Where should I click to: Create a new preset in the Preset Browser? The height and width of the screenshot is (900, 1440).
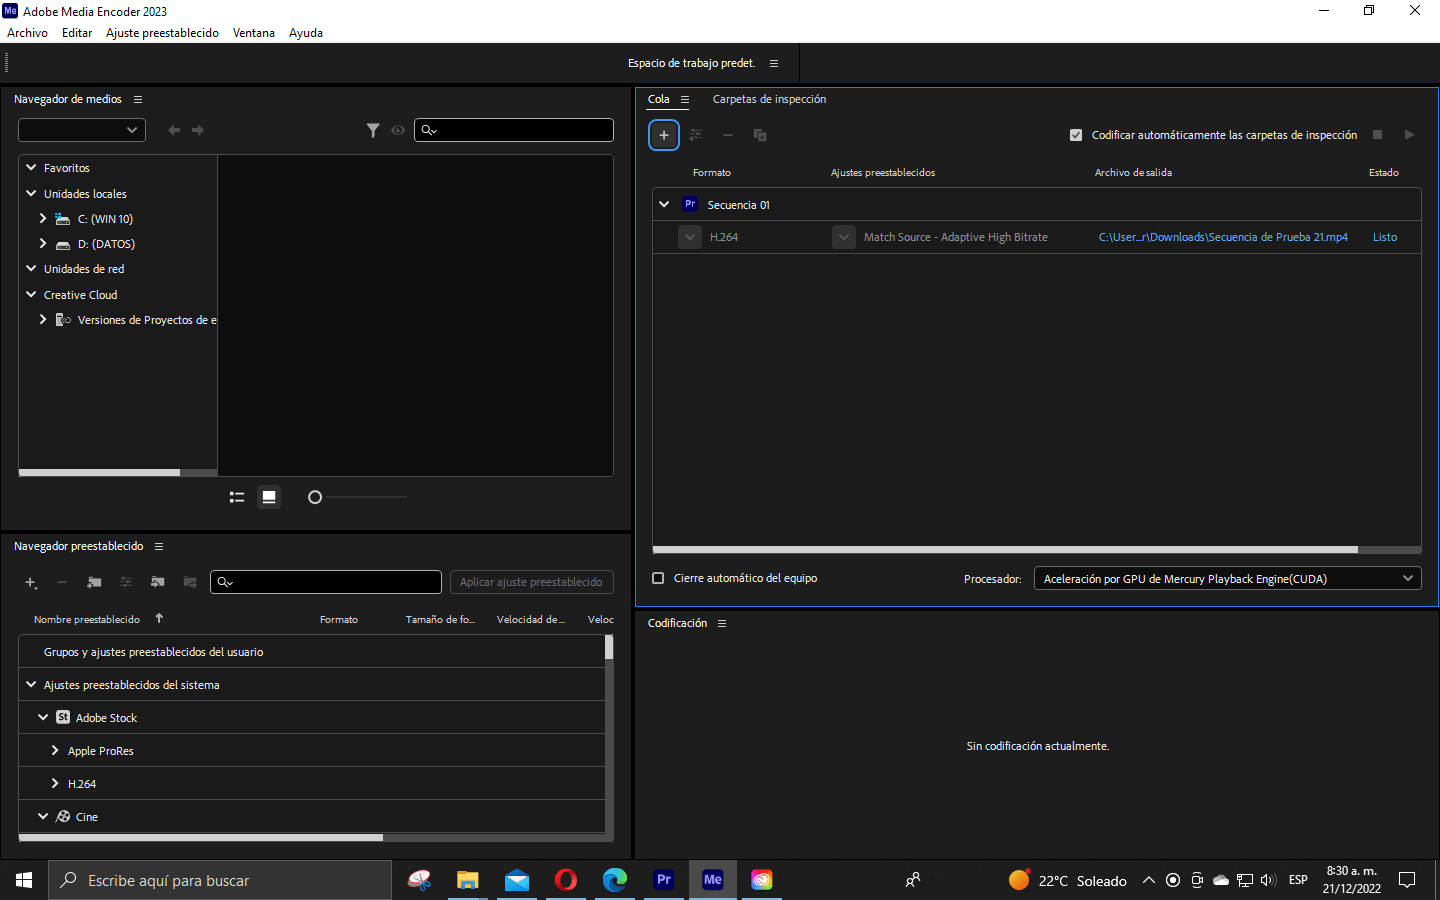[30, 582]
